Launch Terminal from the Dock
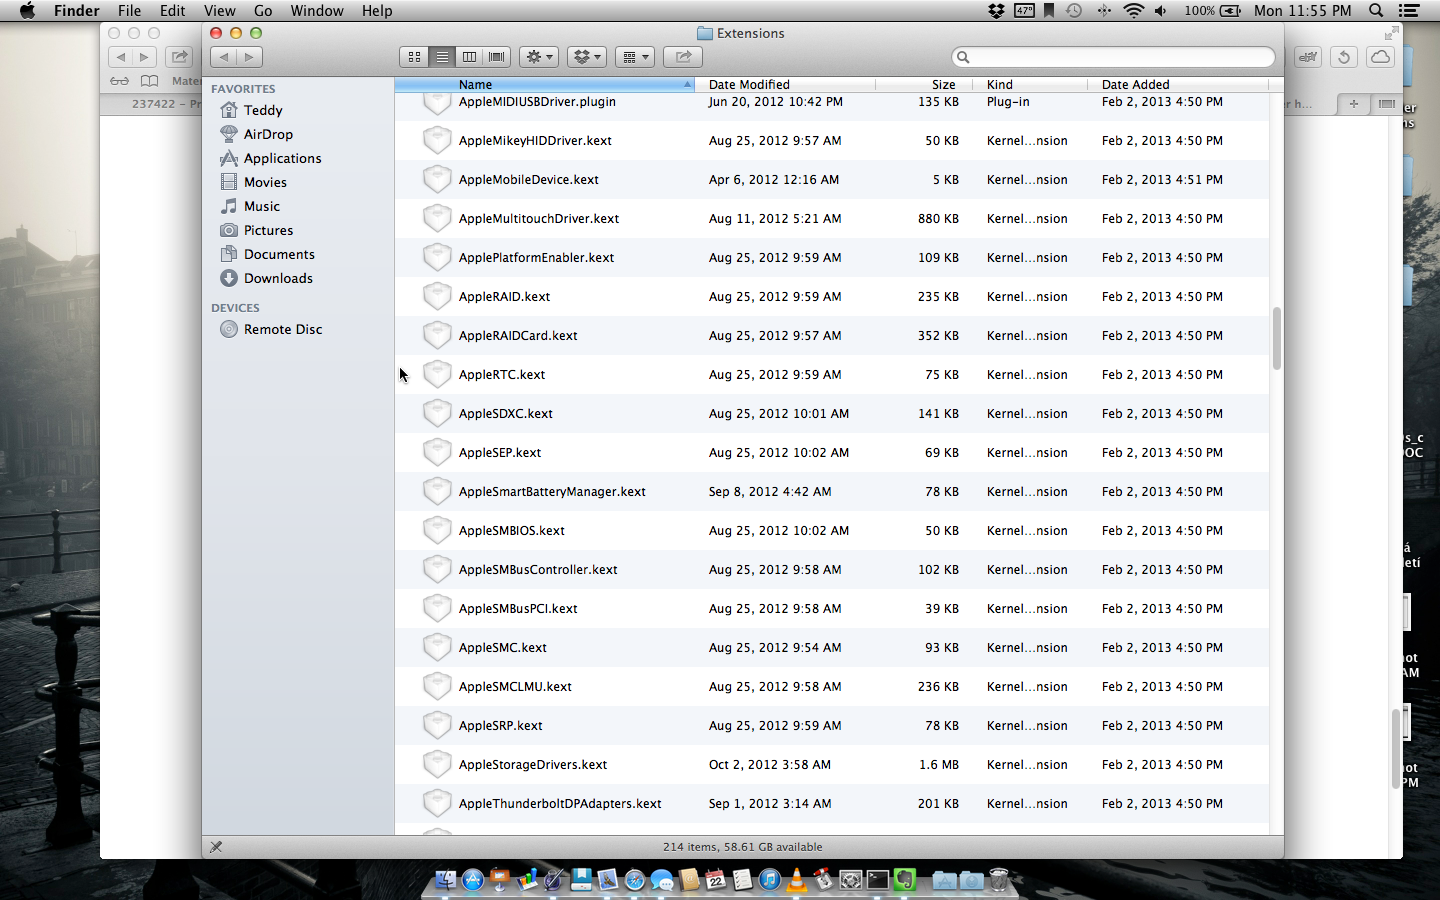Screen dimensions: 1440x900 [878, 880]
